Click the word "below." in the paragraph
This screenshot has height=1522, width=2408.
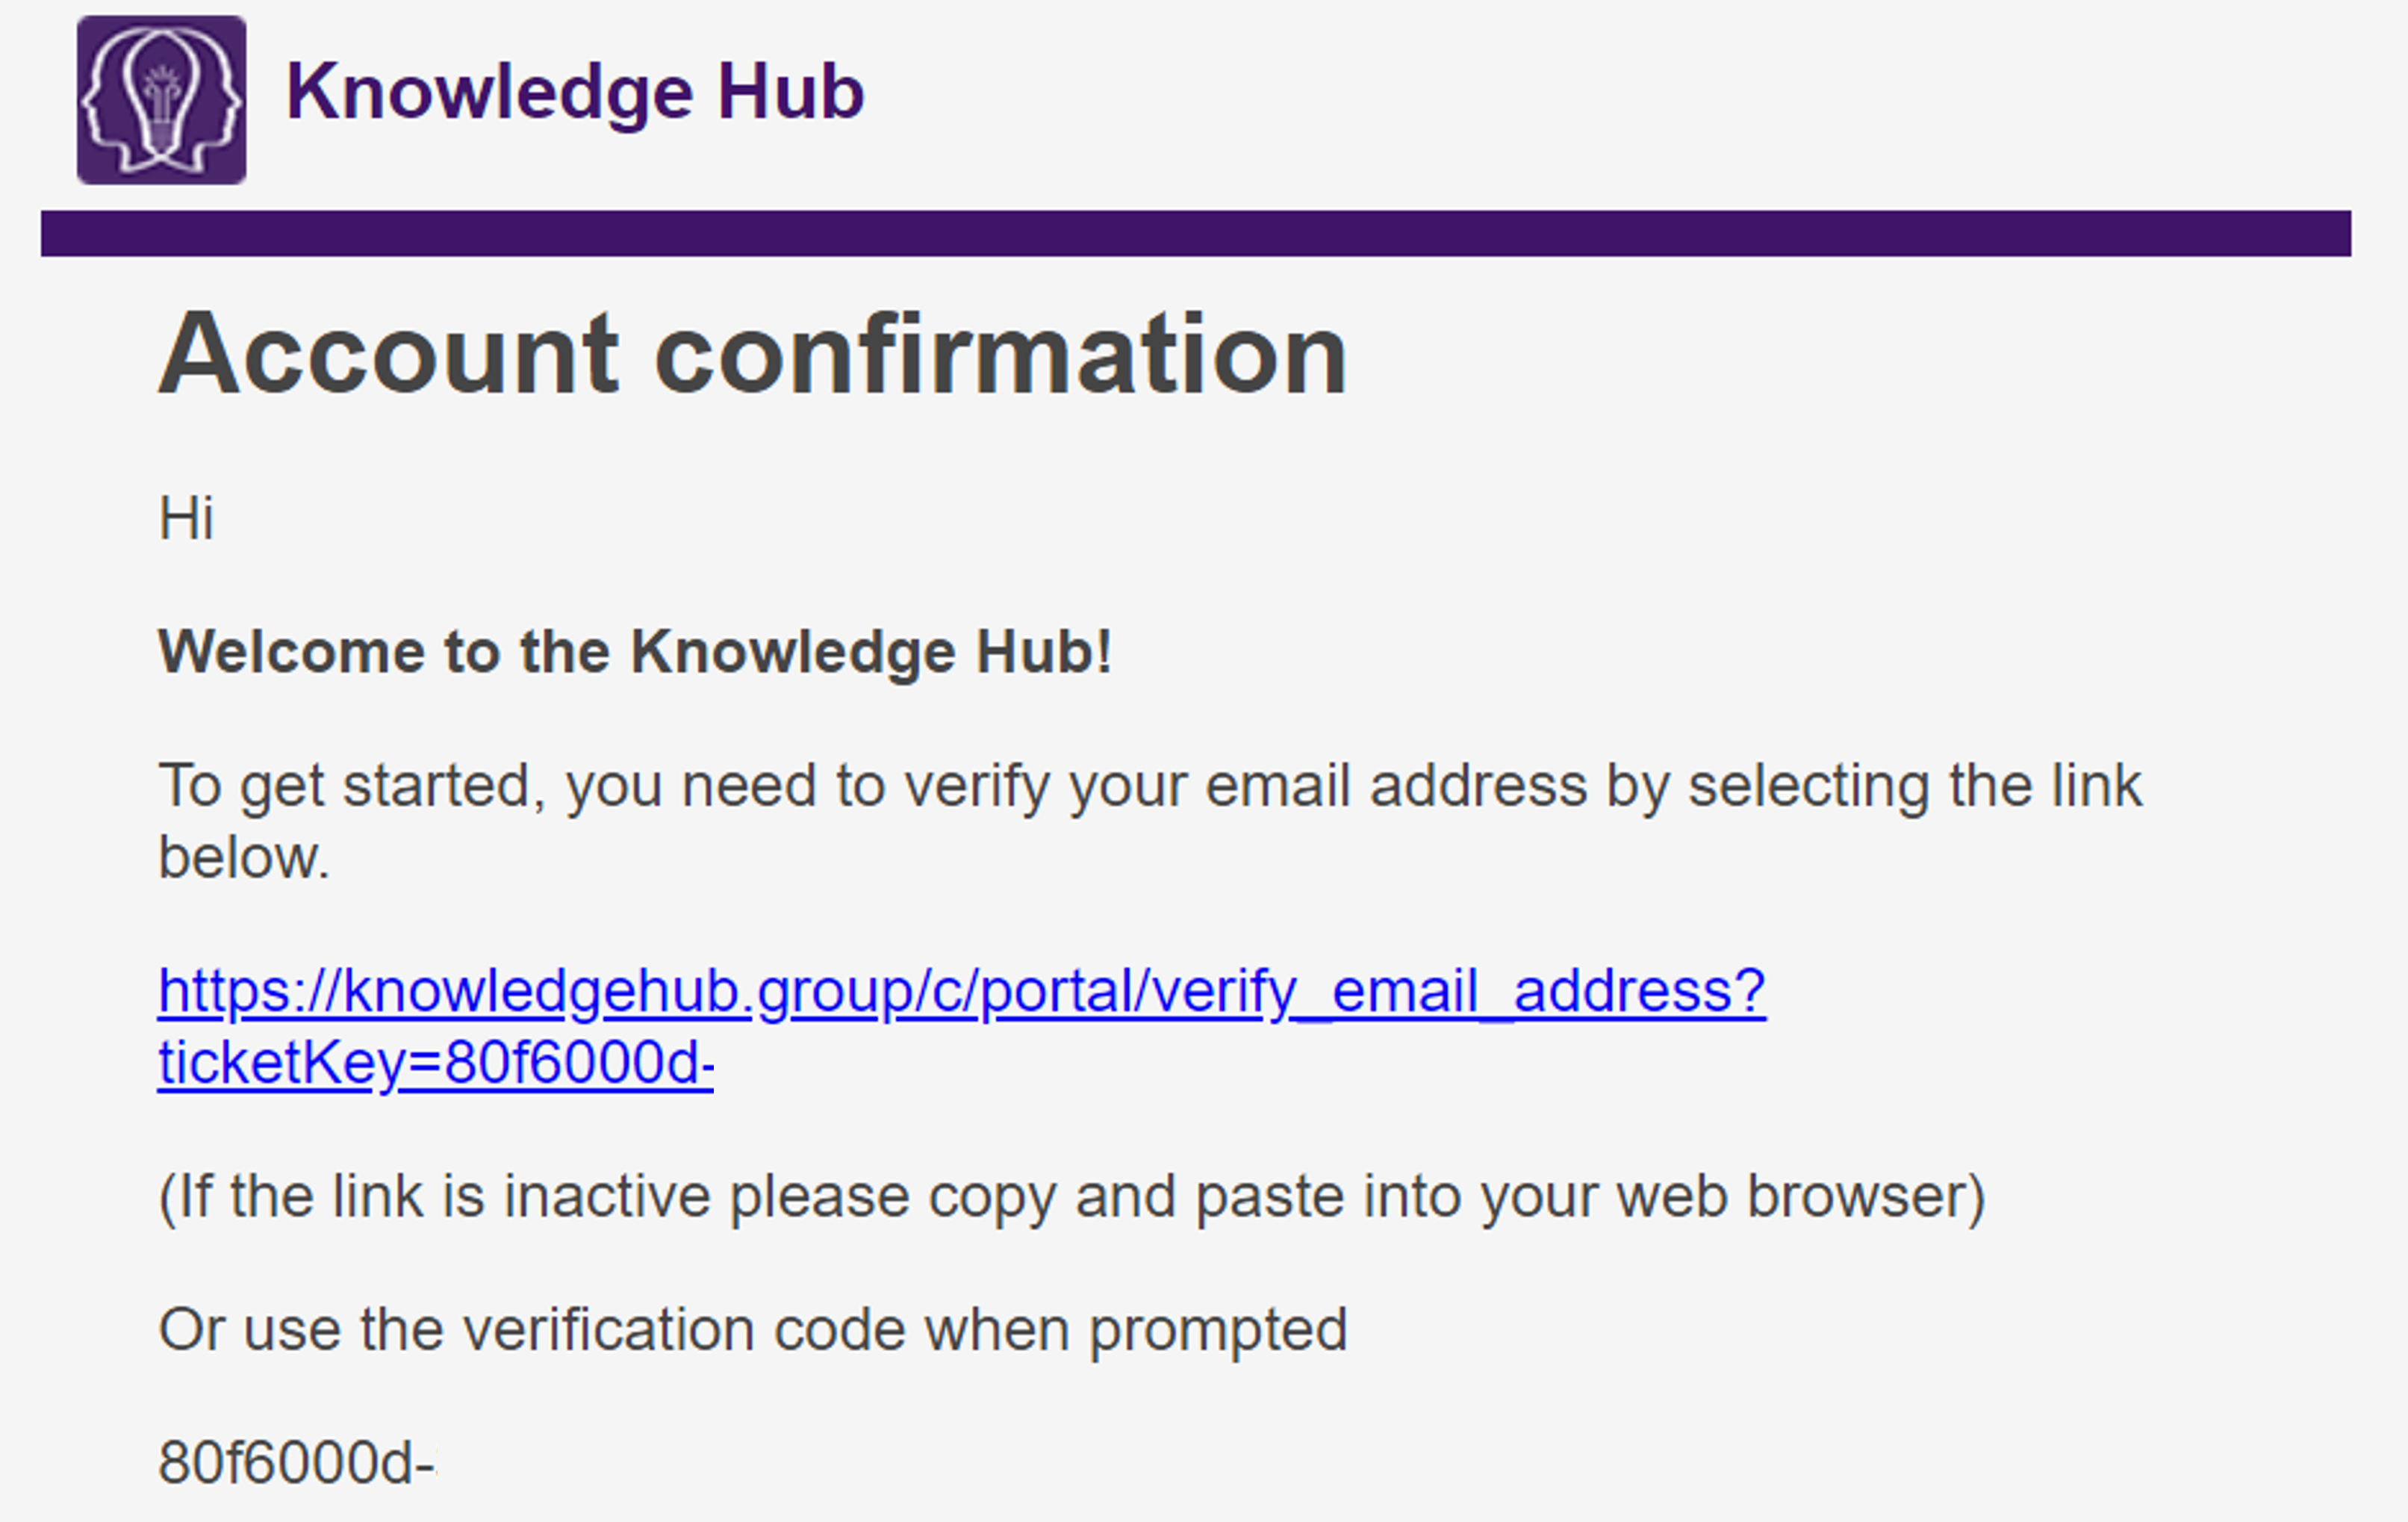(244, 858)
